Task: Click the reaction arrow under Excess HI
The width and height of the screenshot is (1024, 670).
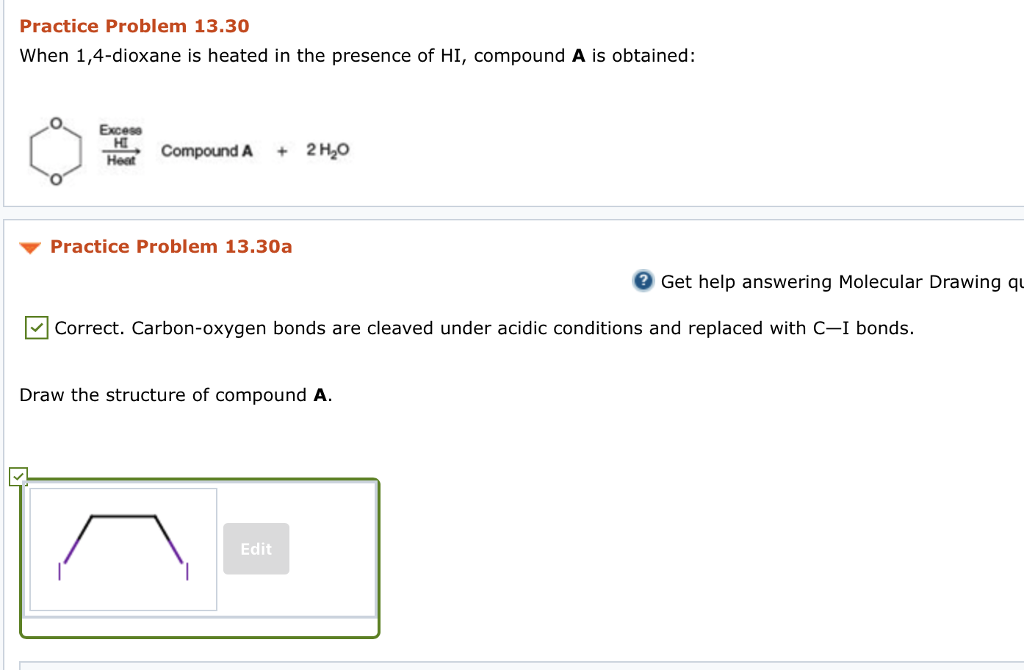Action: click(120, 151)
